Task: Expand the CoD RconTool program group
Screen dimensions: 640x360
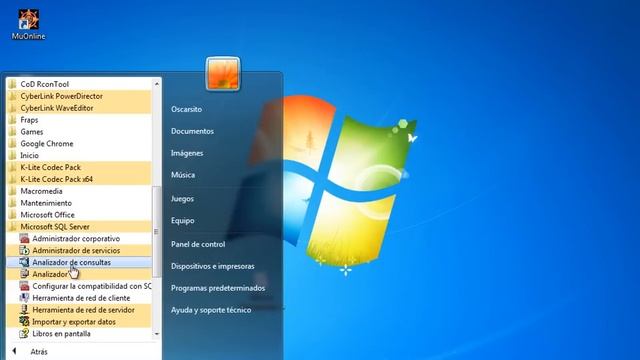Action: tap(79, 84)
